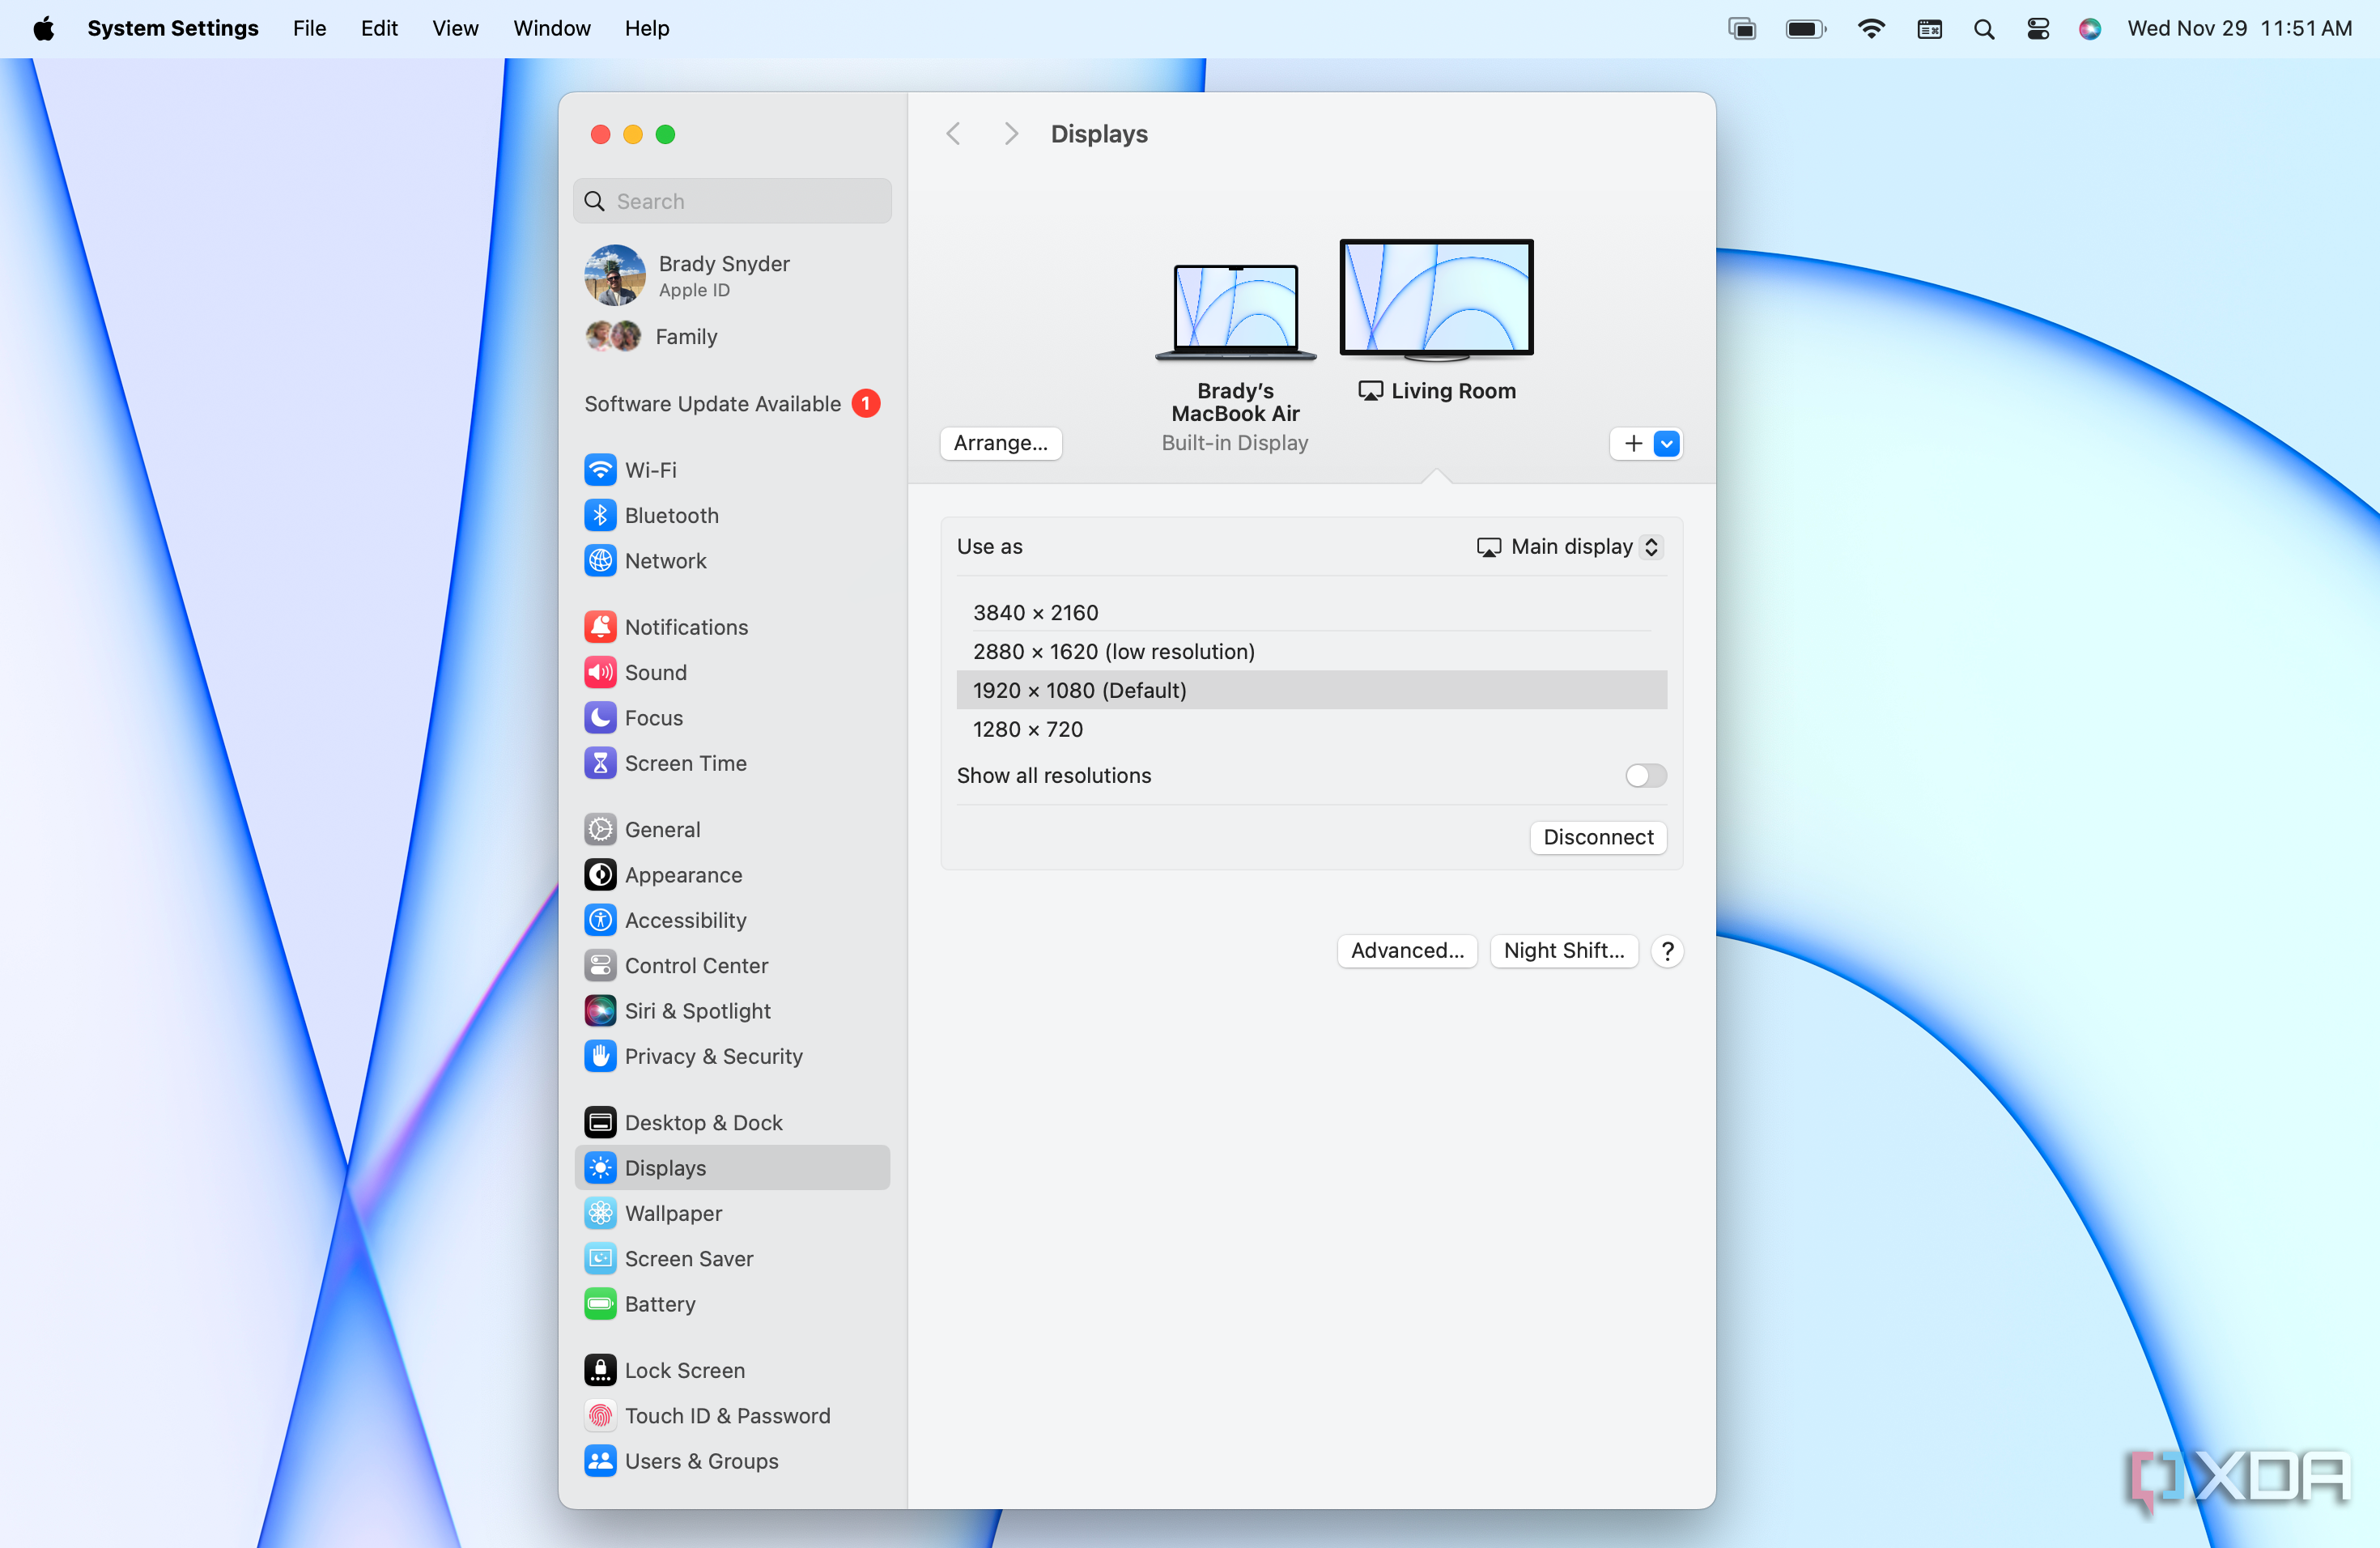Open Control Center in menu bar
The image size is (2380, 1548).
pos(2038,29)
